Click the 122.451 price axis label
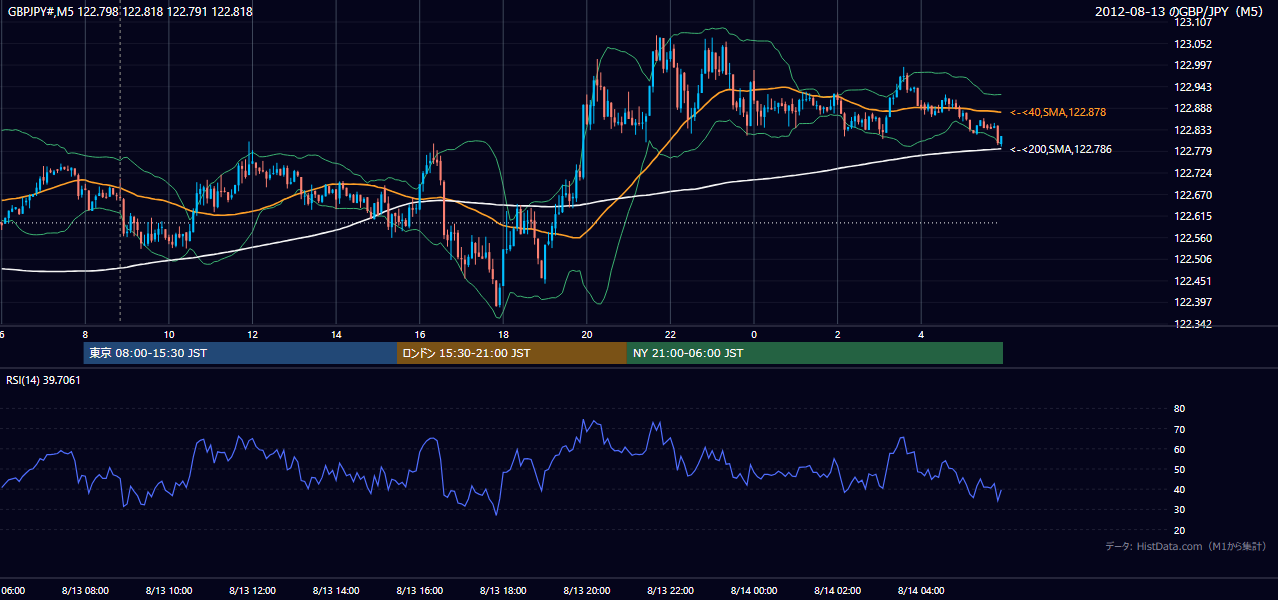 point(1192,281)
